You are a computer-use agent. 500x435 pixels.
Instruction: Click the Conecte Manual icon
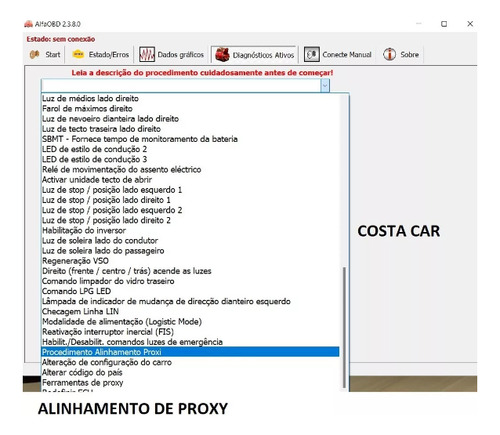coord(312,54)
